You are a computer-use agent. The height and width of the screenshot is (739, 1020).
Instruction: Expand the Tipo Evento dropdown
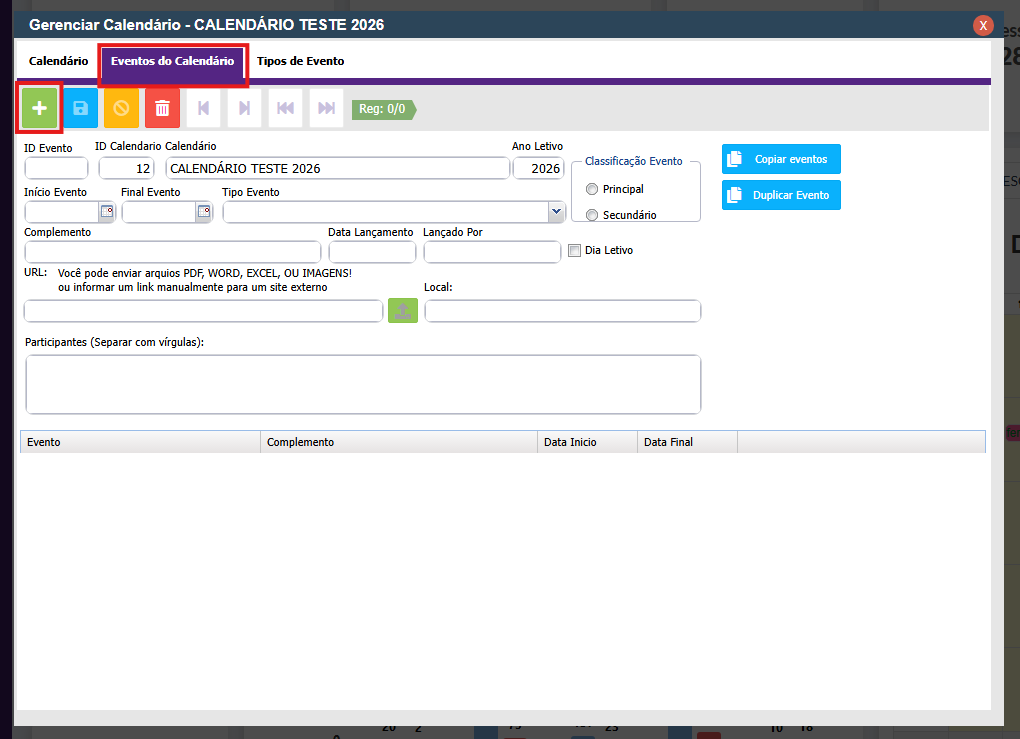[x=556, y=212]
